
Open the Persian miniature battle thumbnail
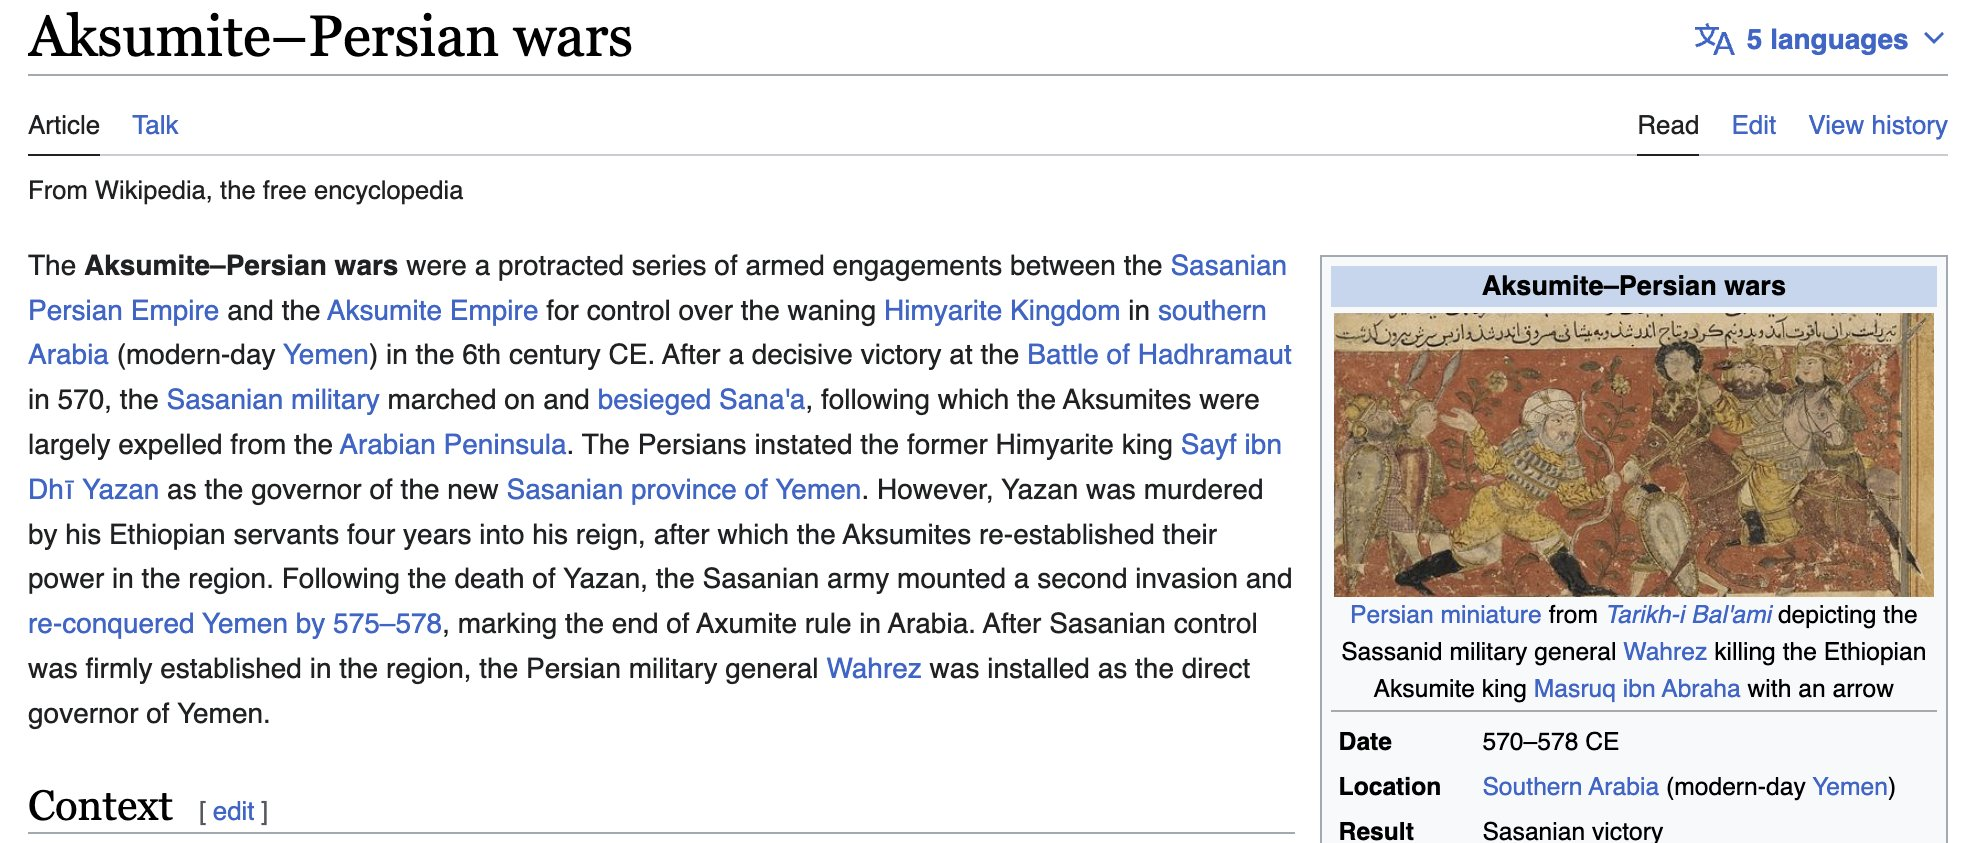(1633, 454)
